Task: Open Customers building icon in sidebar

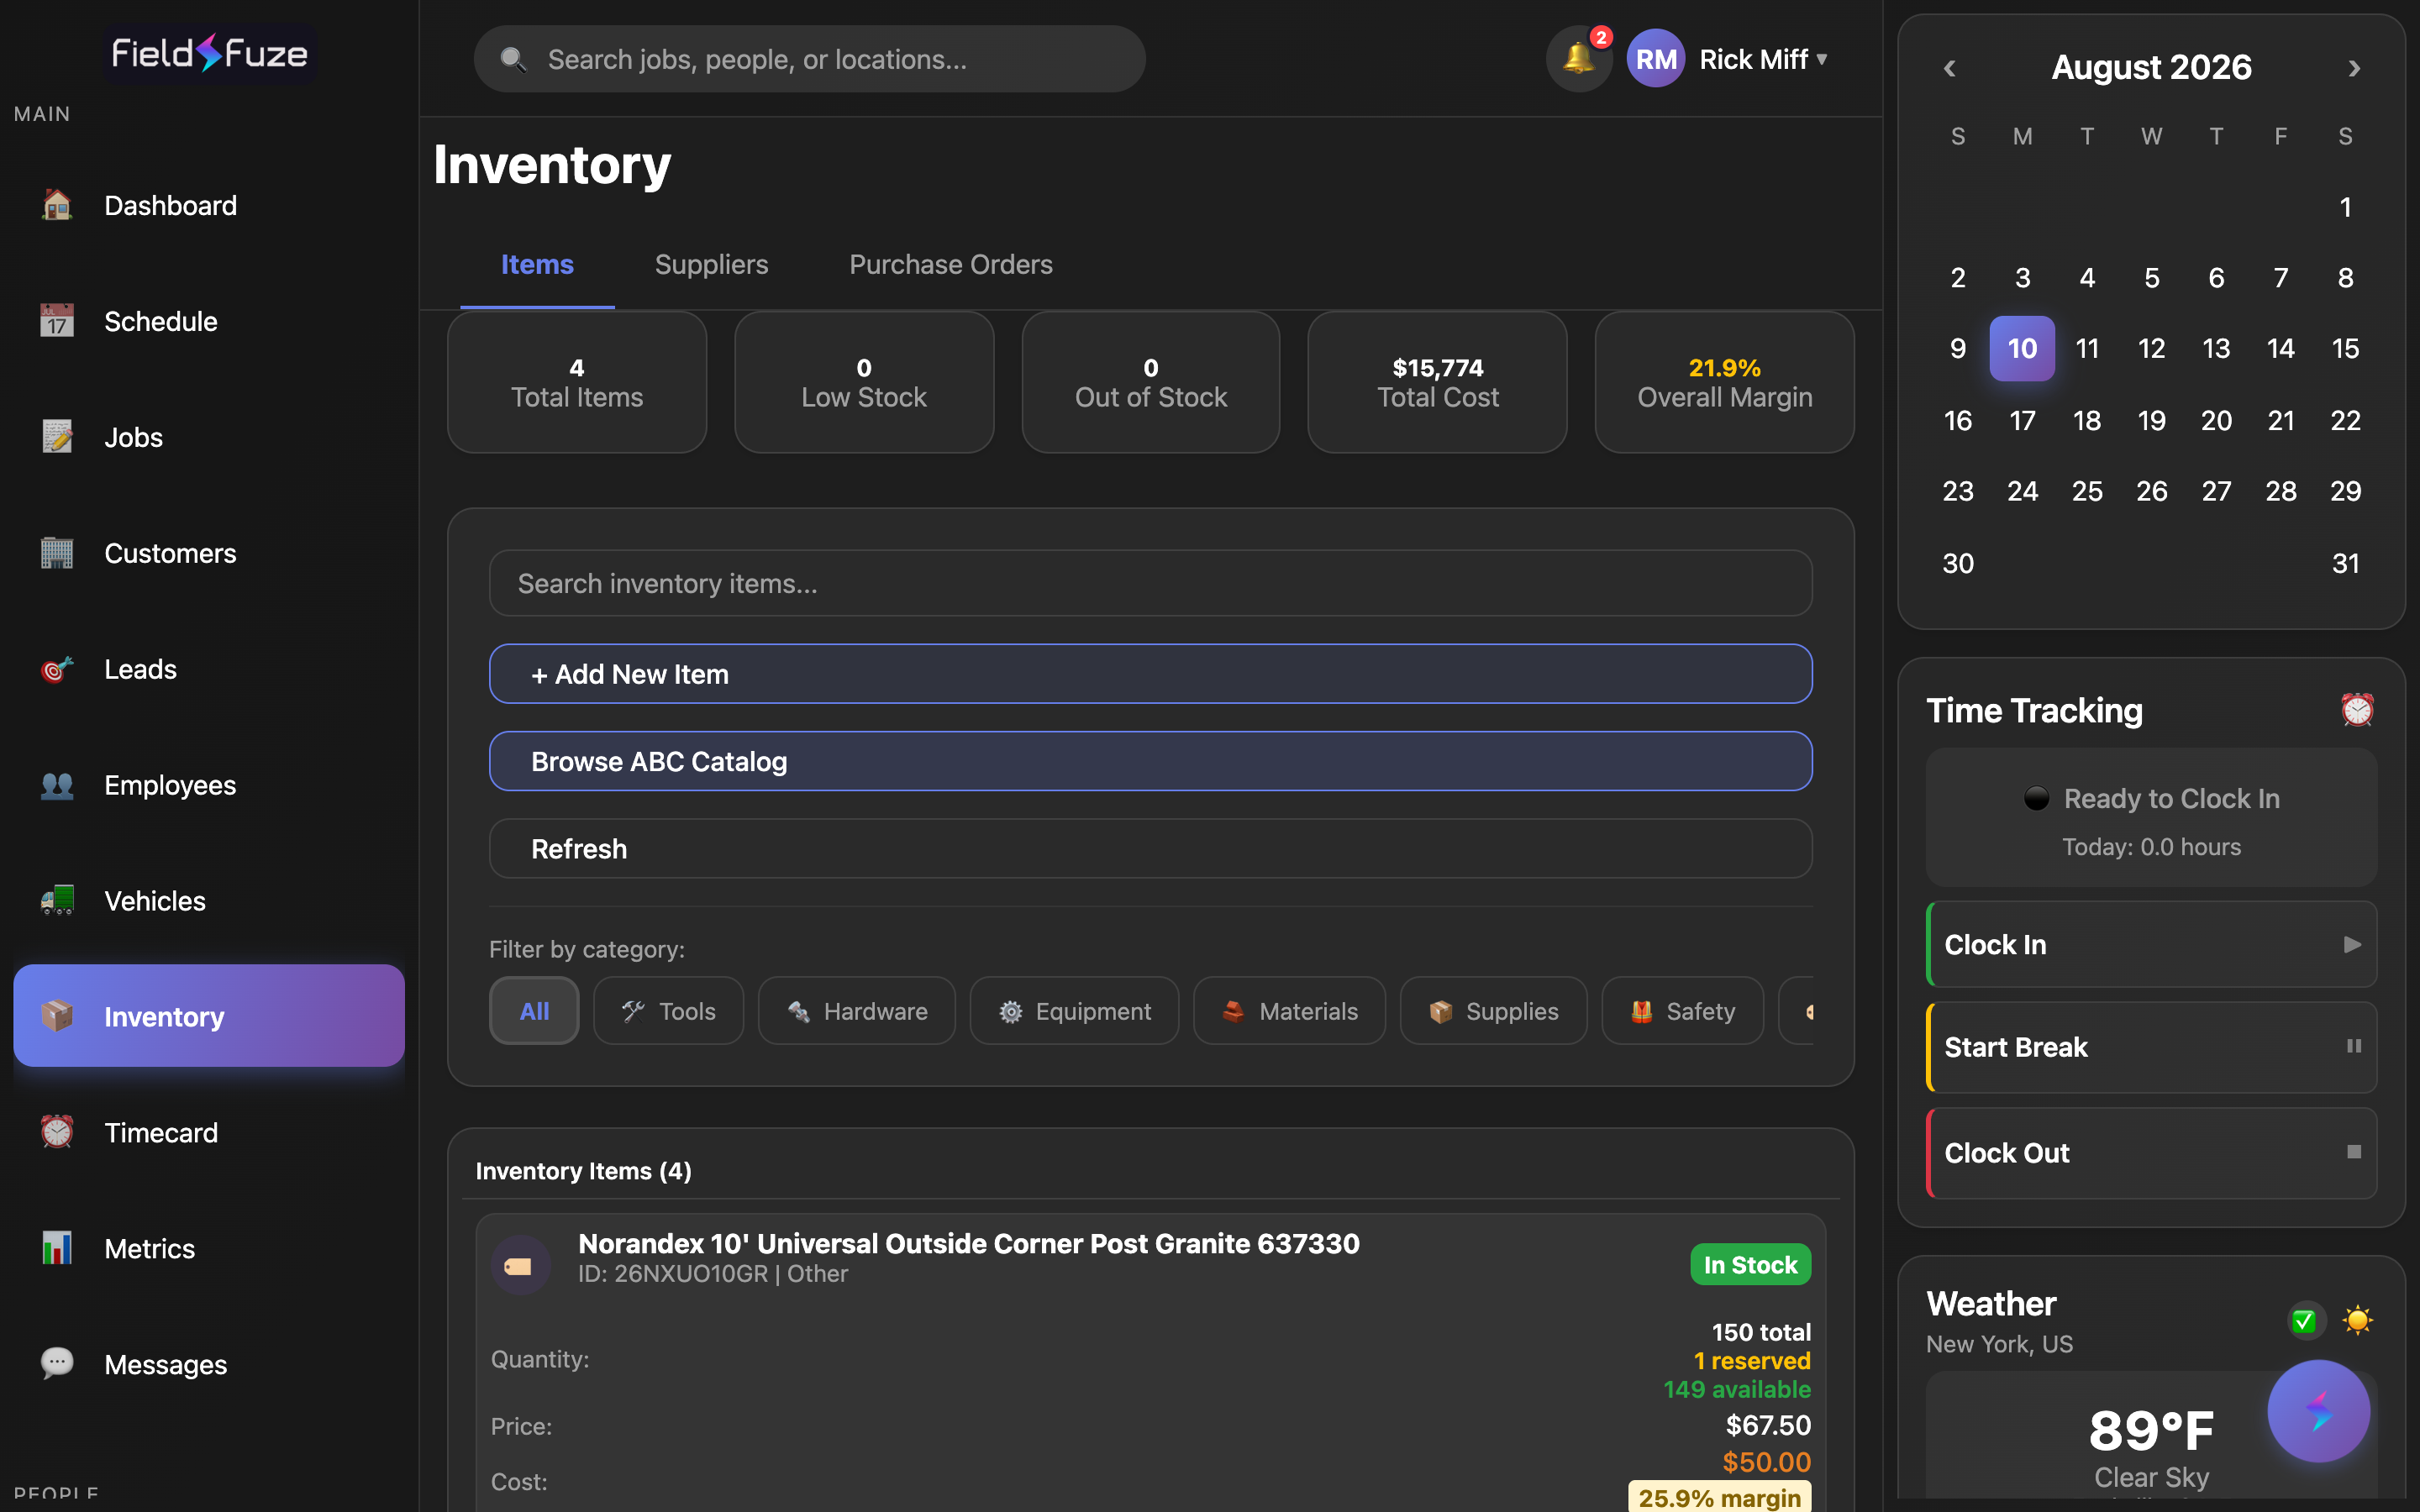Action: (x=57, y=553)
